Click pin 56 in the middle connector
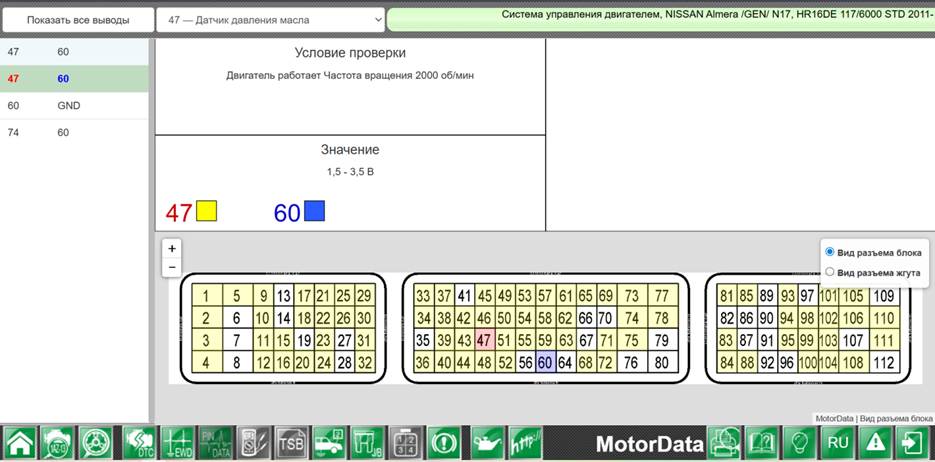 (525, 362)
